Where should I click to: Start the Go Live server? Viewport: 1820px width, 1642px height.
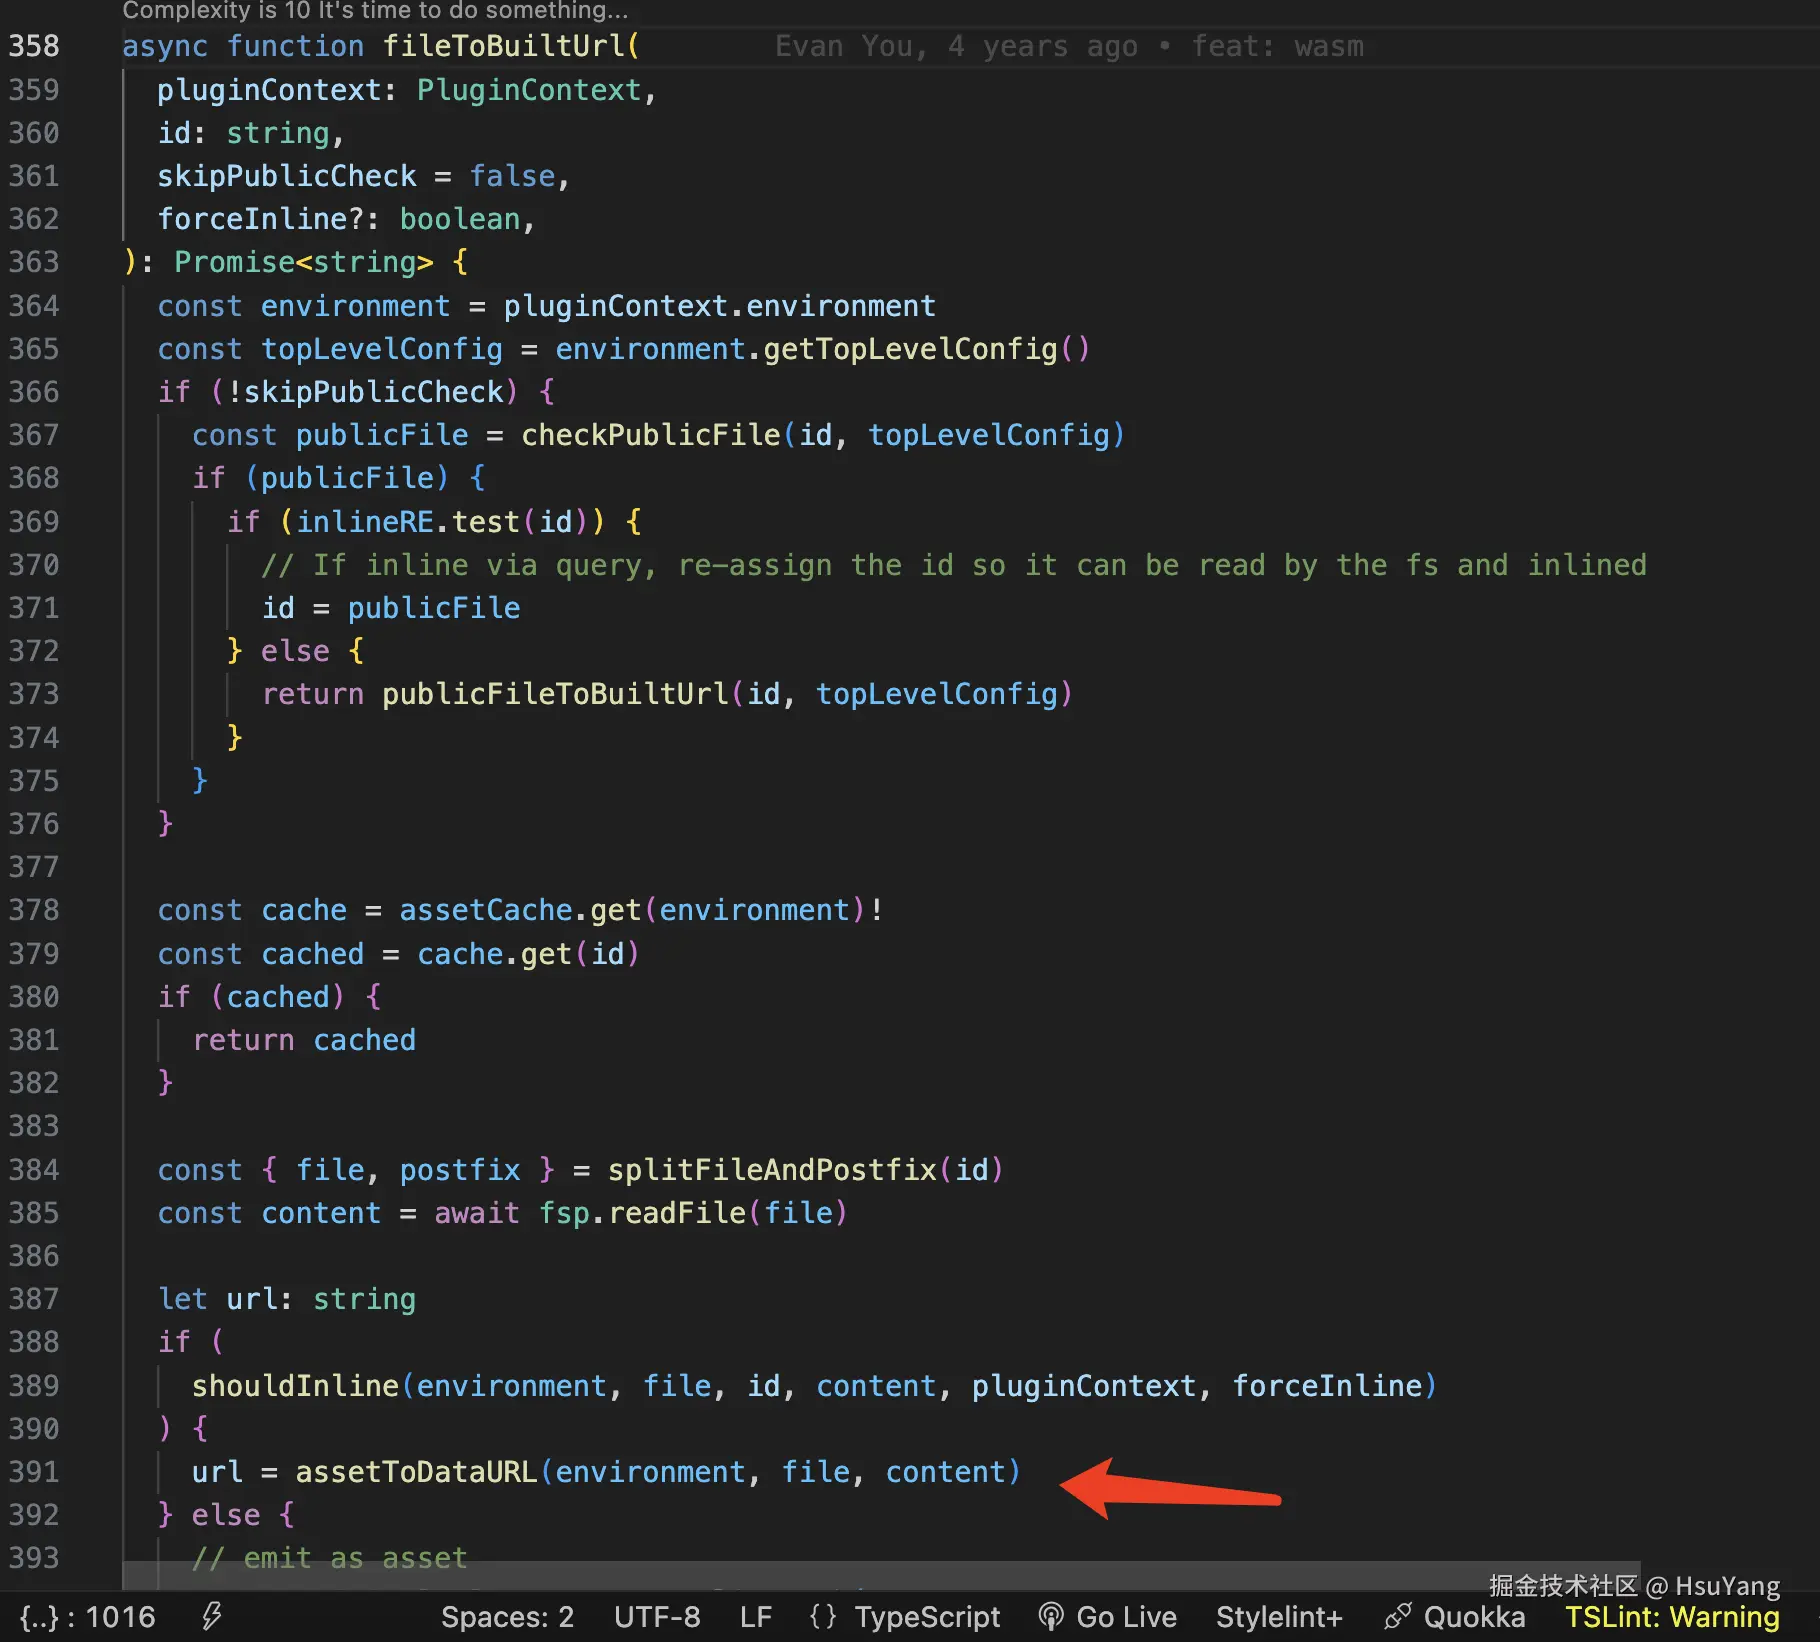(1108, 1617)
